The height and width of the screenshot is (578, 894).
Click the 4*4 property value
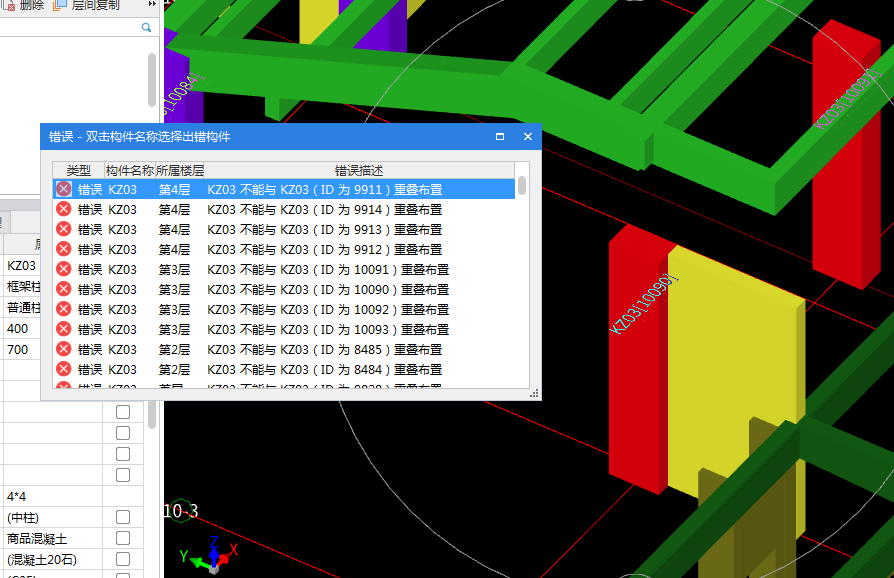click(52, 496)
